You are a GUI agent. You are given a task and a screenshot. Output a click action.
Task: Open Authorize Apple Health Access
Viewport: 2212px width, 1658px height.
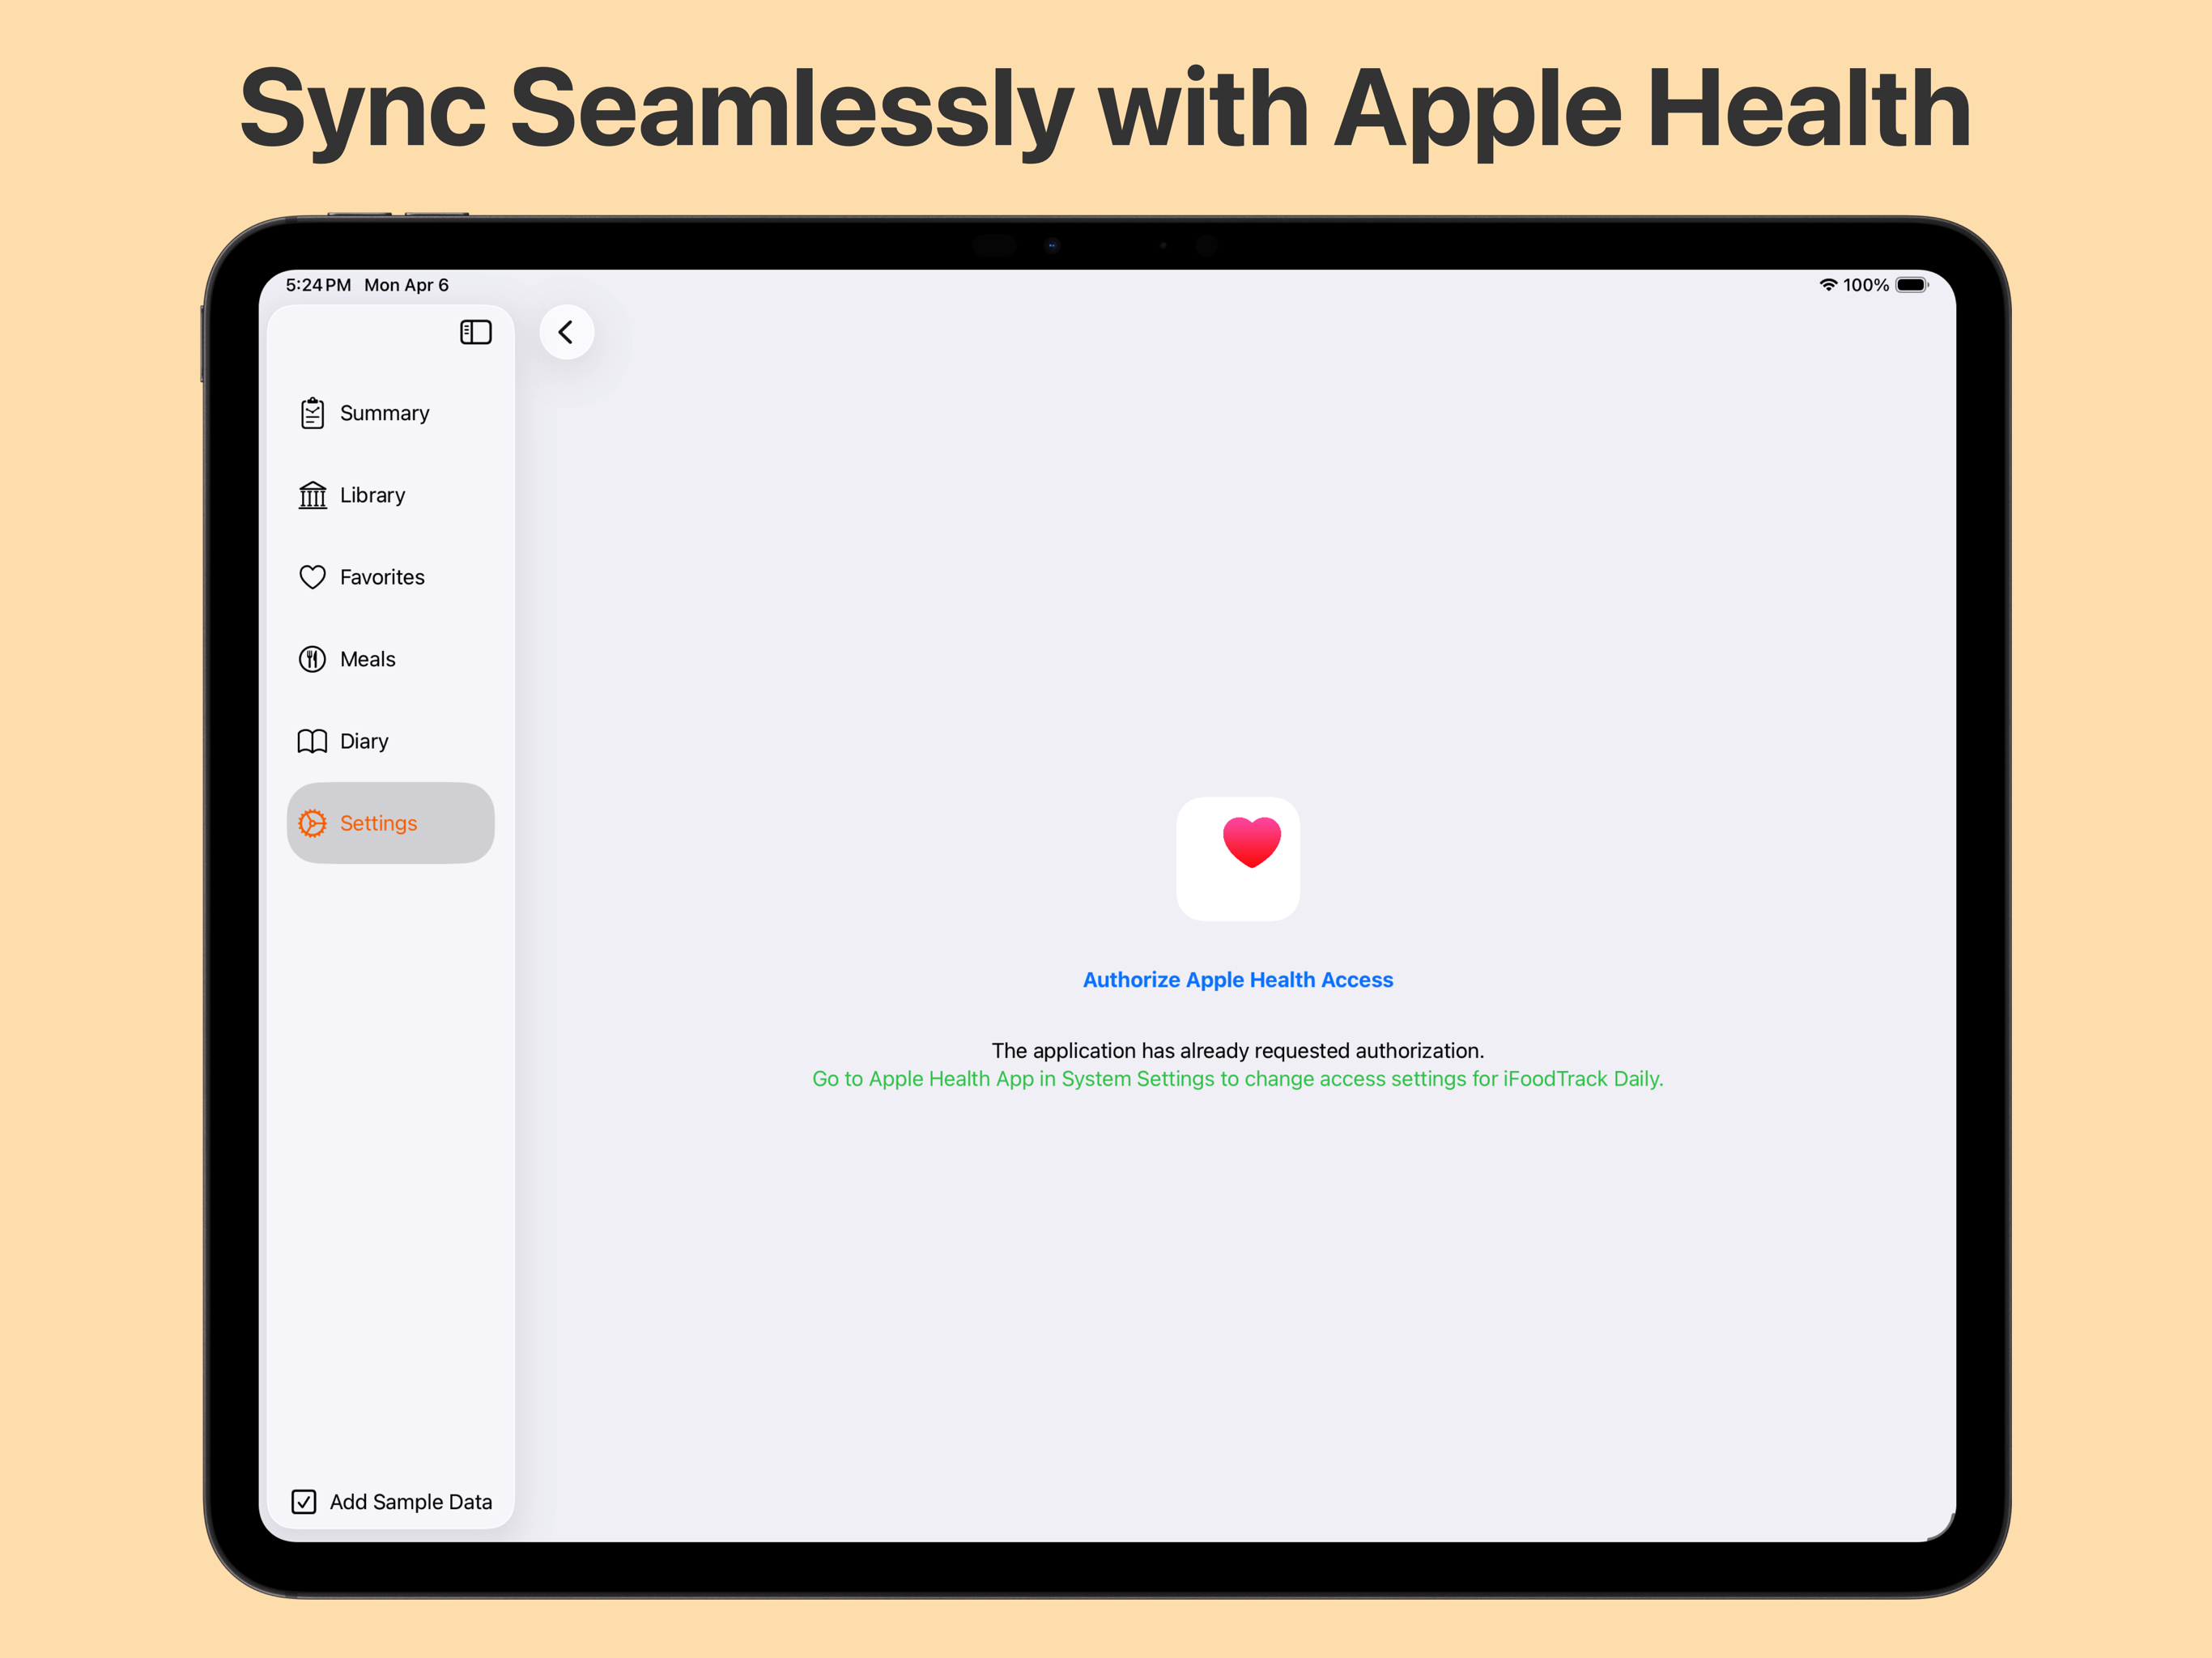(x=1238, y=979)
